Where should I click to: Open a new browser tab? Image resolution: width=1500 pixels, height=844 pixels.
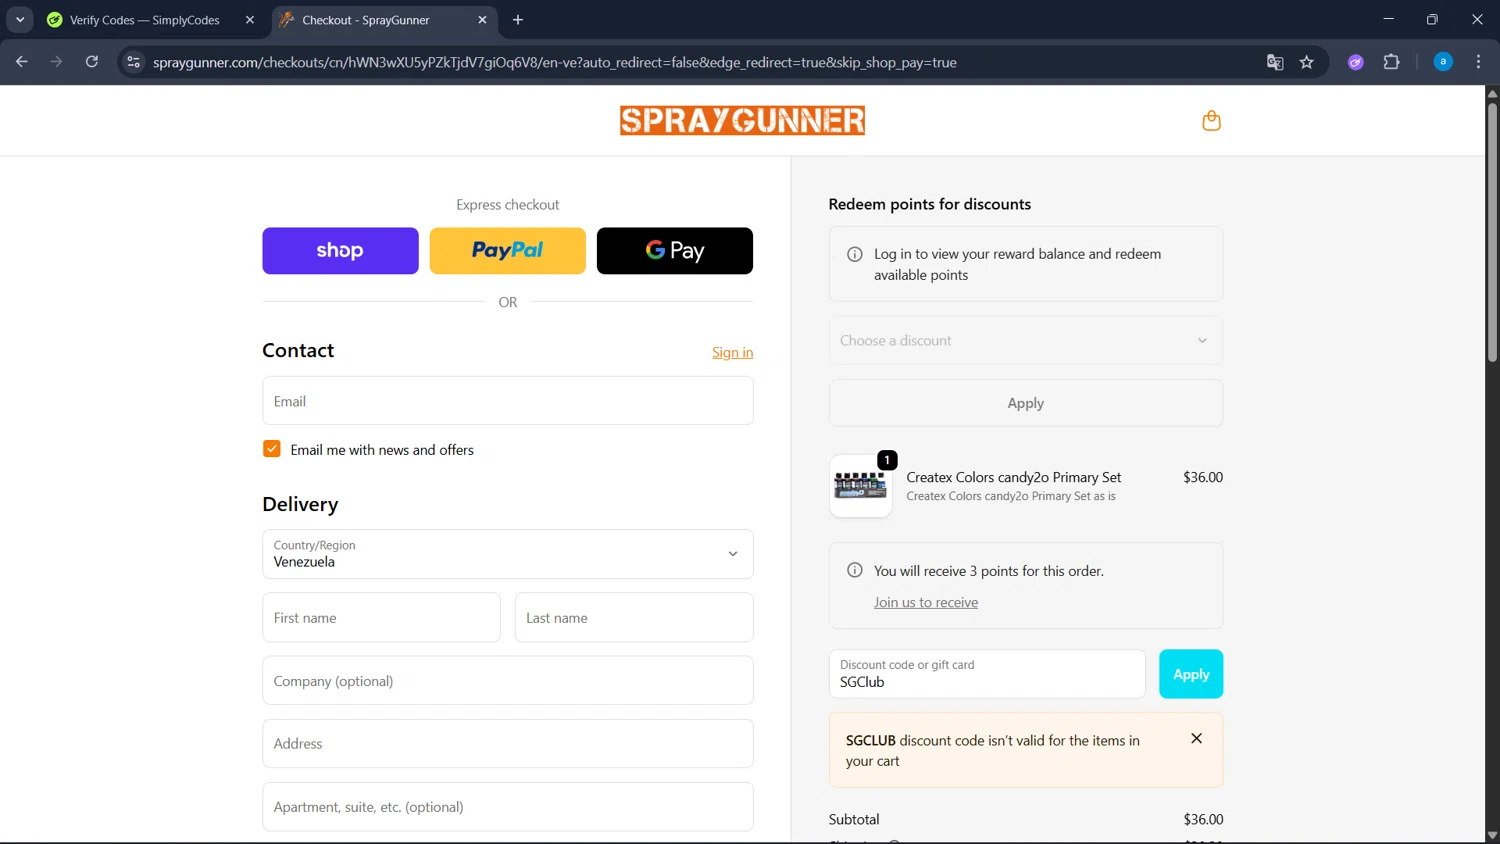click(x=518, y=20)
